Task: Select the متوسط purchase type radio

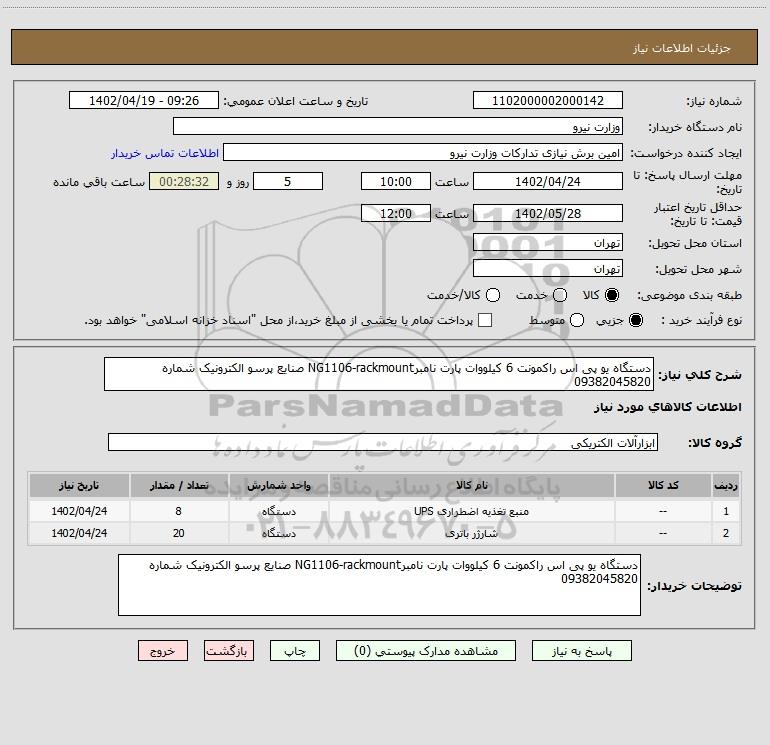Action: click(577, 320)
